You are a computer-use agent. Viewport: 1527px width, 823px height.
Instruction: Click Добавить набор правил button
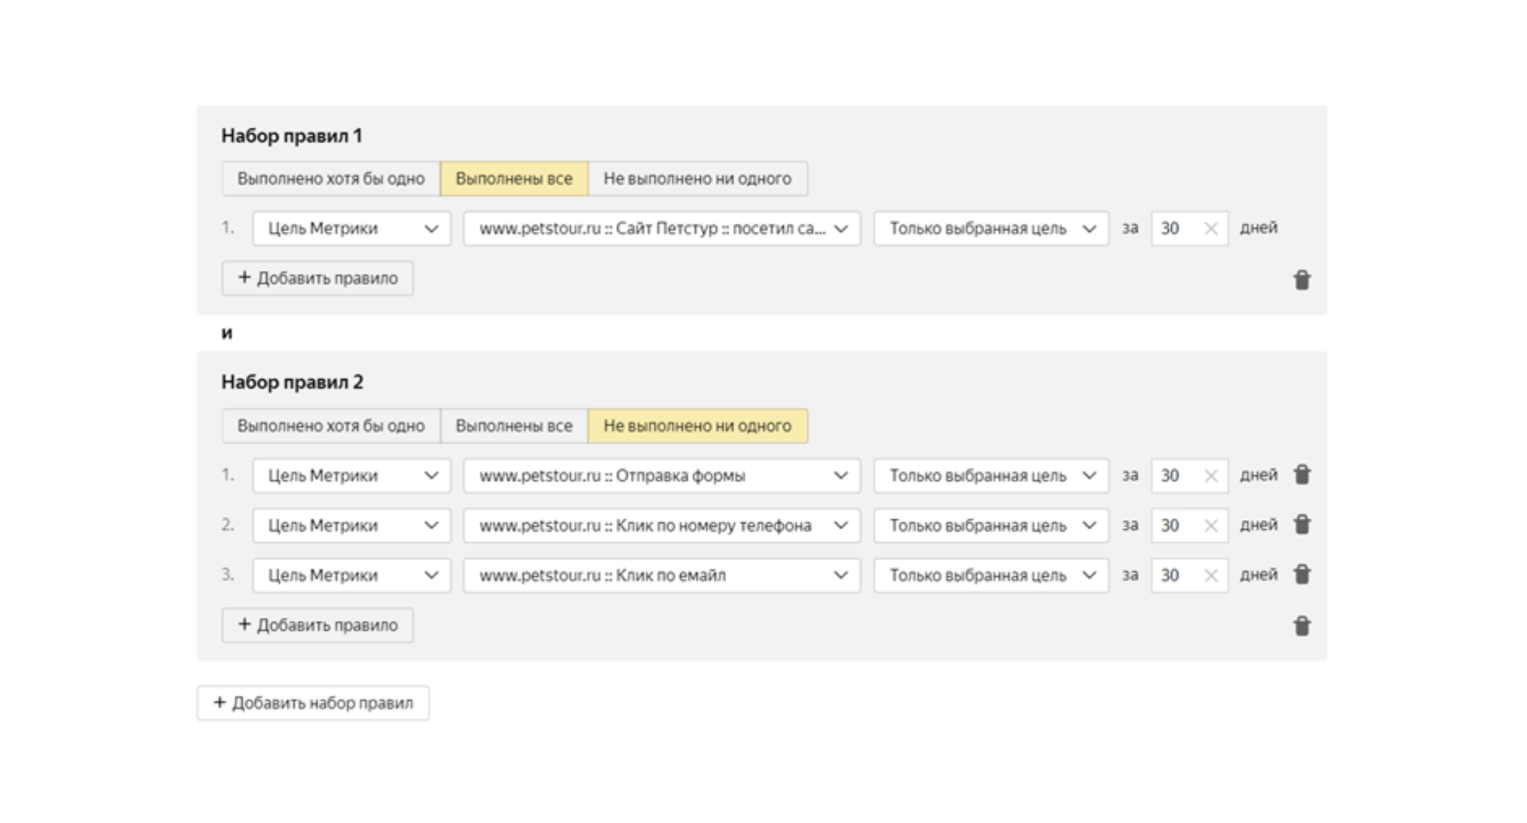tap(313, 703)
